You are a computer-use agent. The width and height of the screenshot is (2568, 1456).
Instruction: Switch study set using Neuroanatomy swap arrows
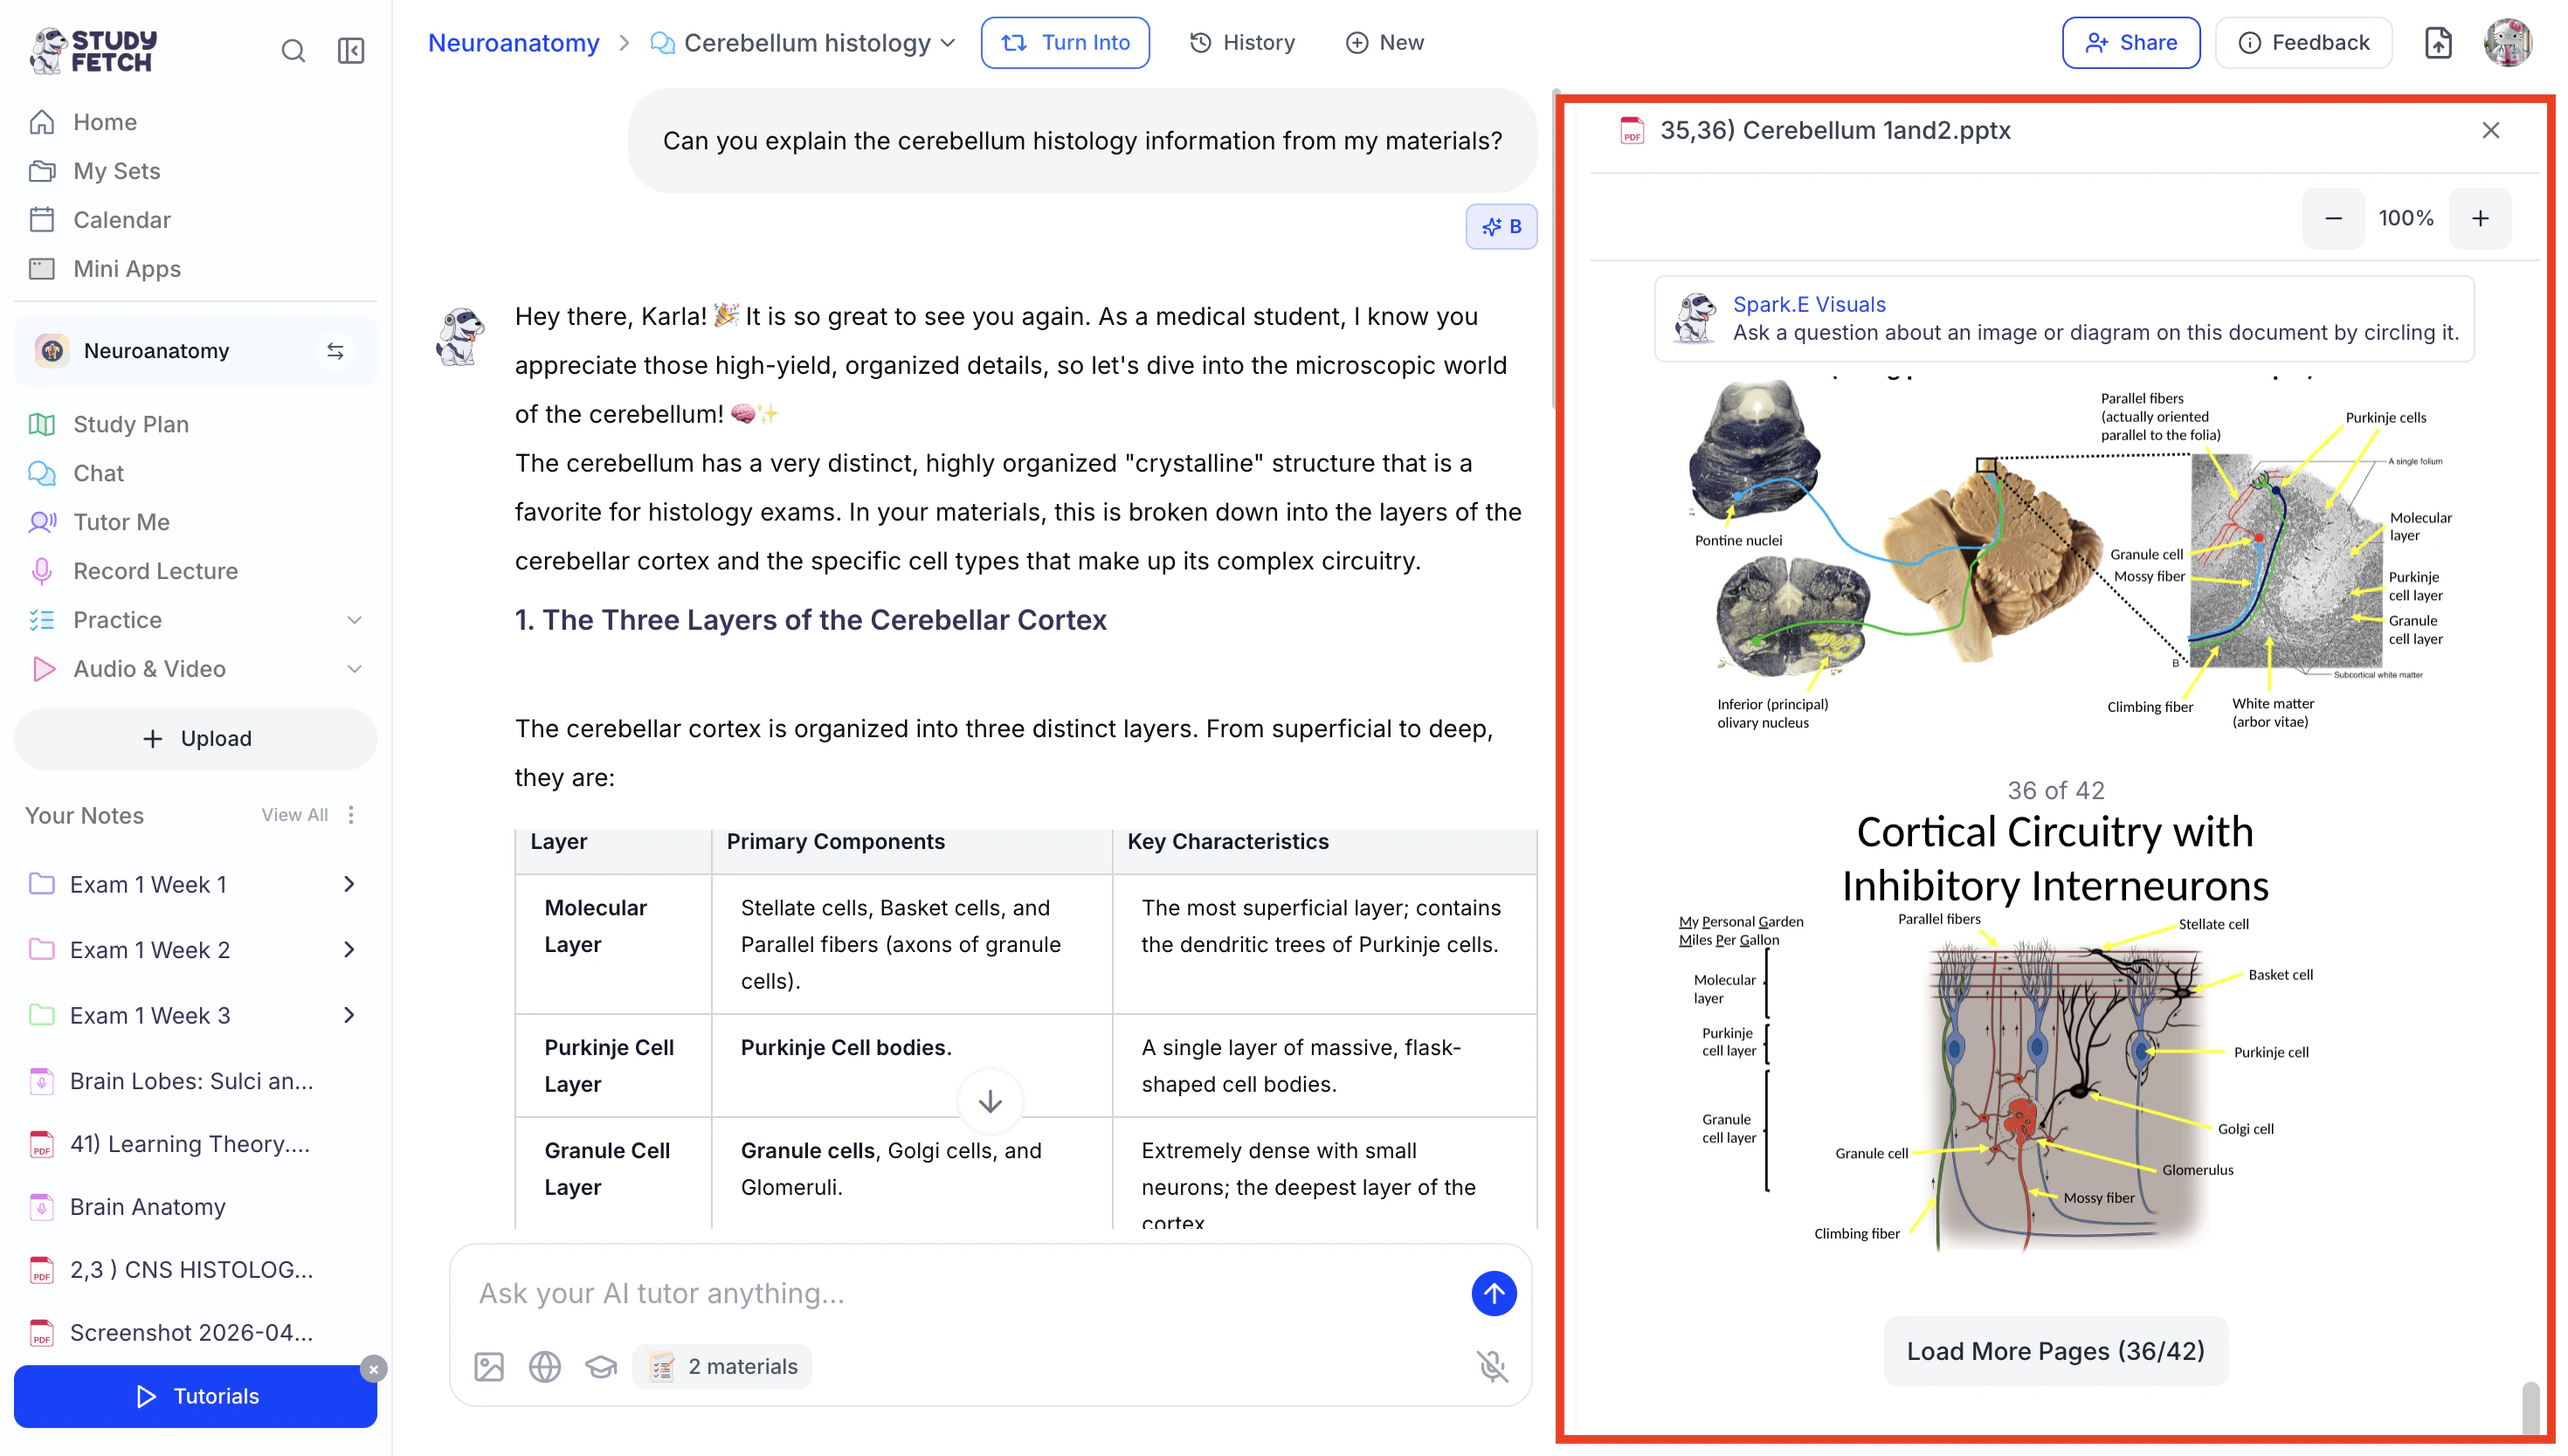335,351
